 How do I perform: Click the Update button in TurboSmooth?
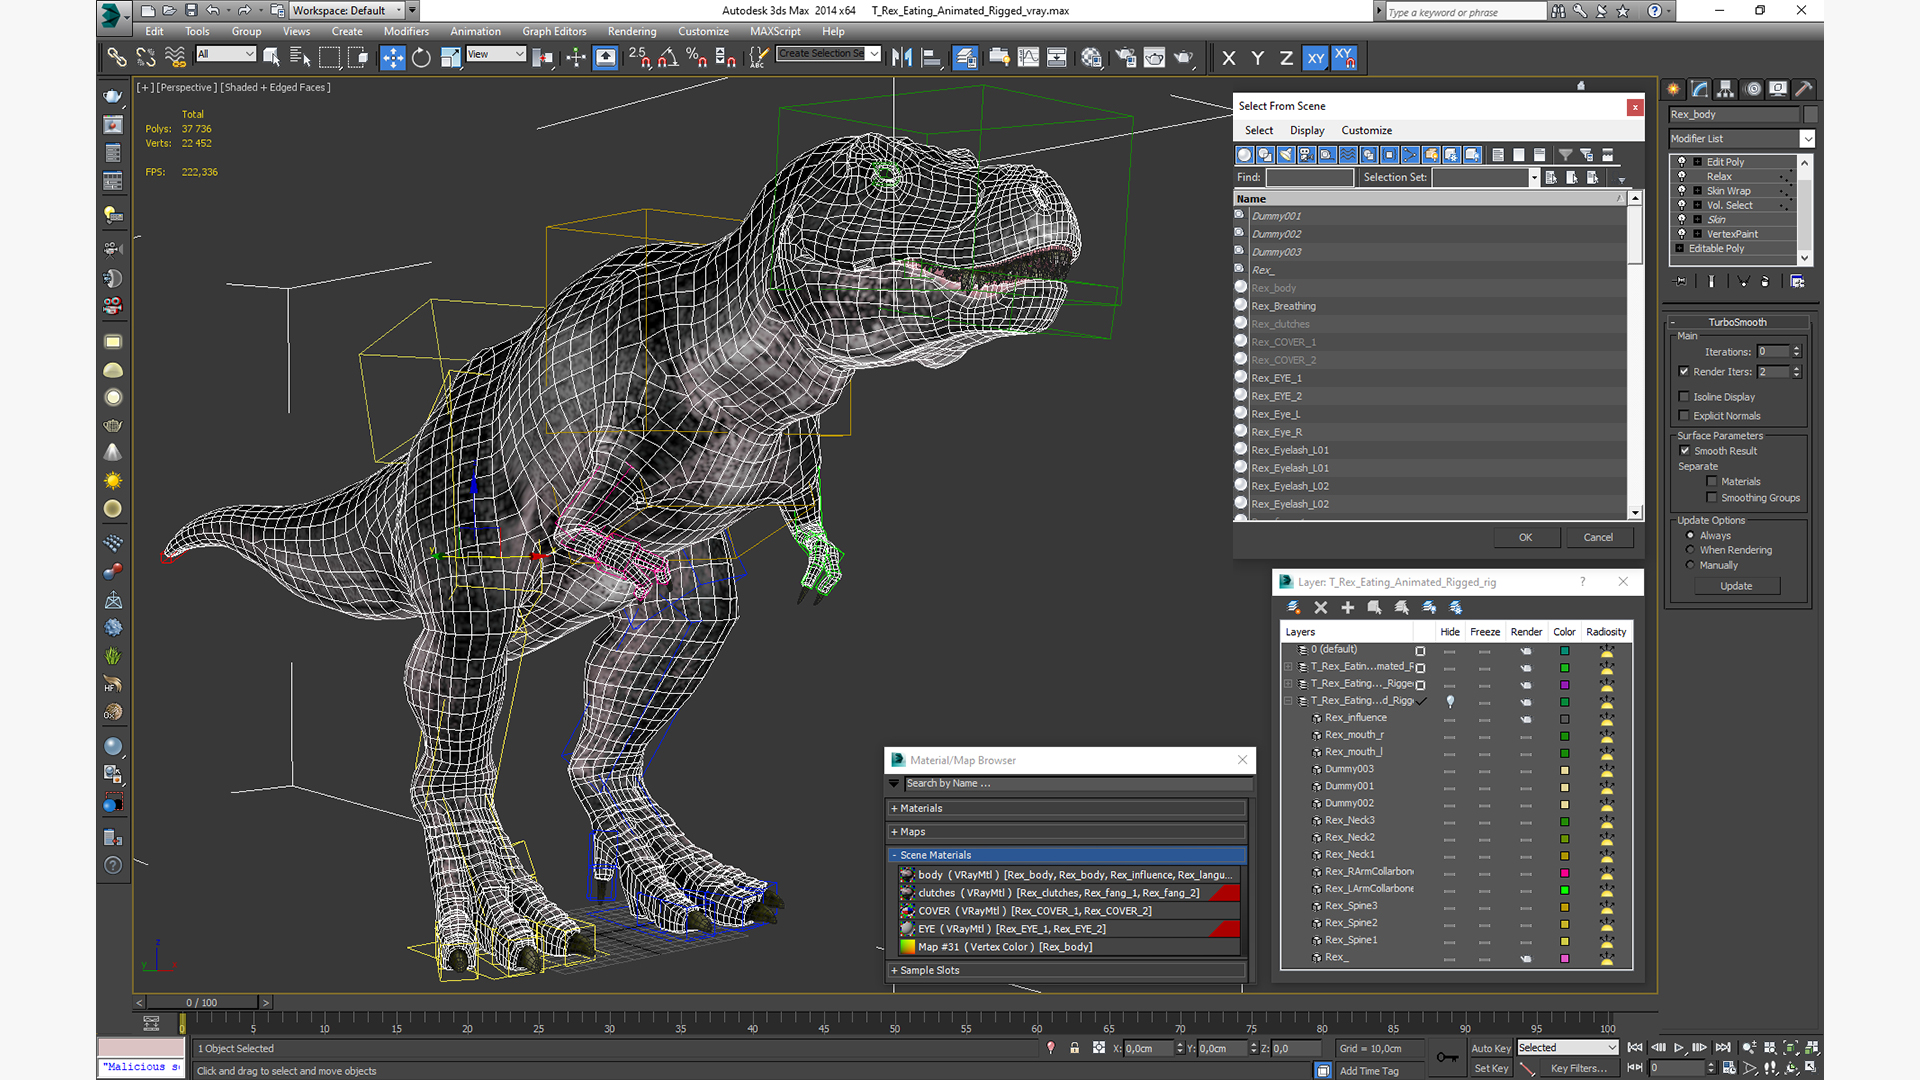[1735, 586]
